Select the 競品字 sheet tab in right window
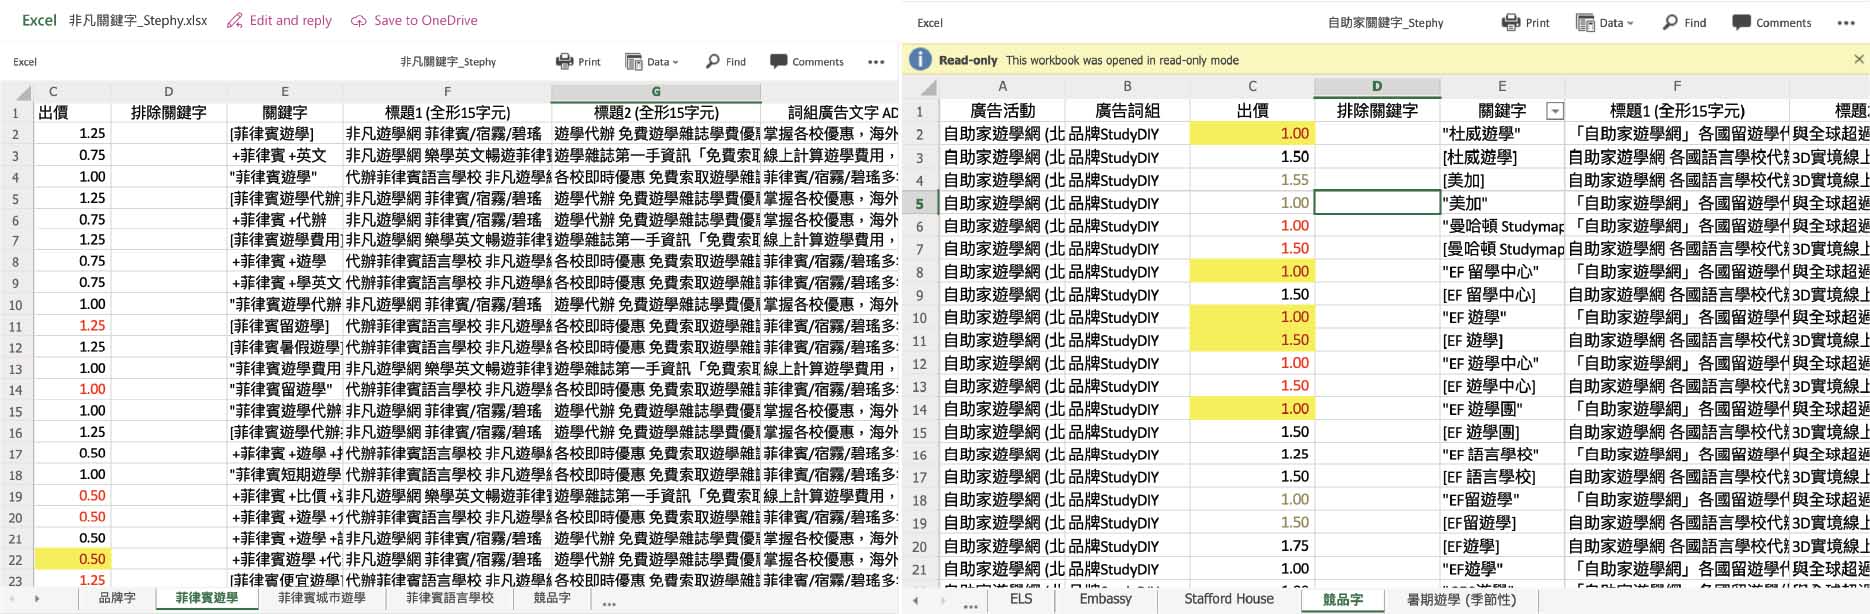 click(1343, 600)
